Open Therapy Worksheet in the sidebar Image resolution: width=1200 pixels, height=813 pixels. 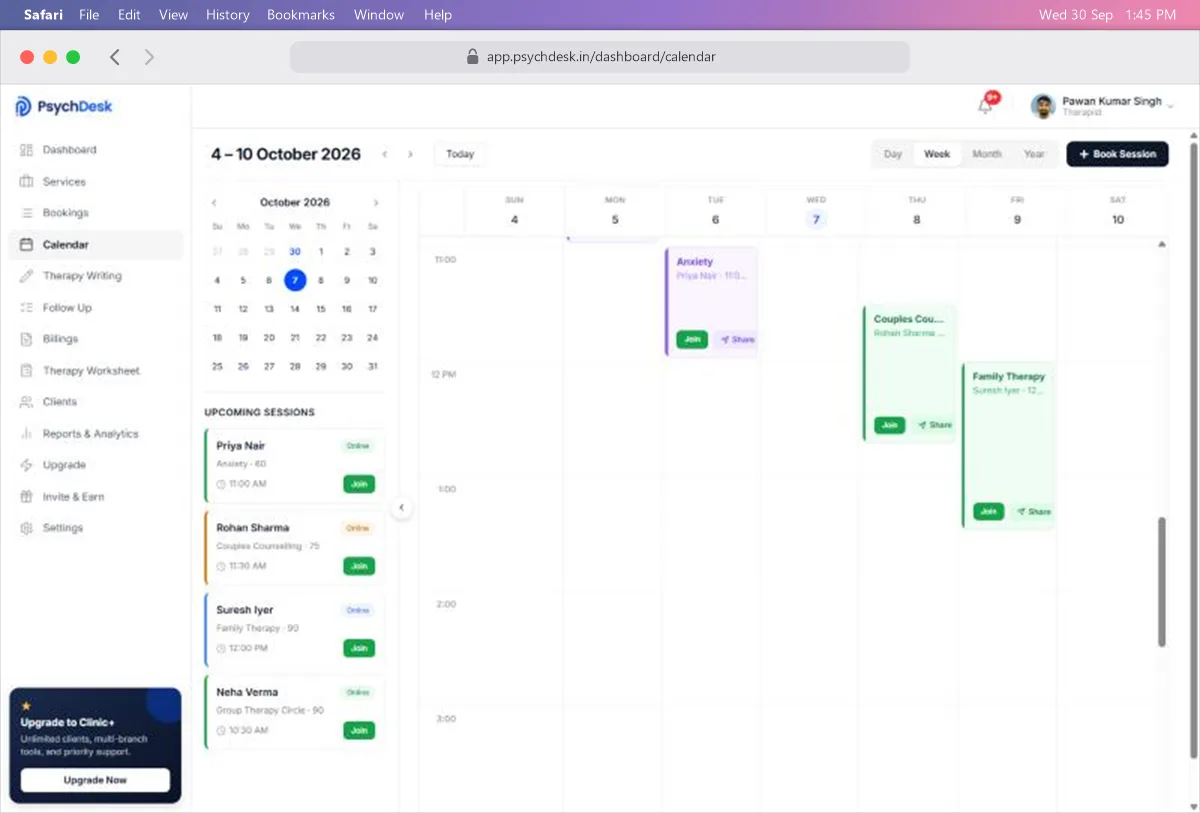point(80,371)
